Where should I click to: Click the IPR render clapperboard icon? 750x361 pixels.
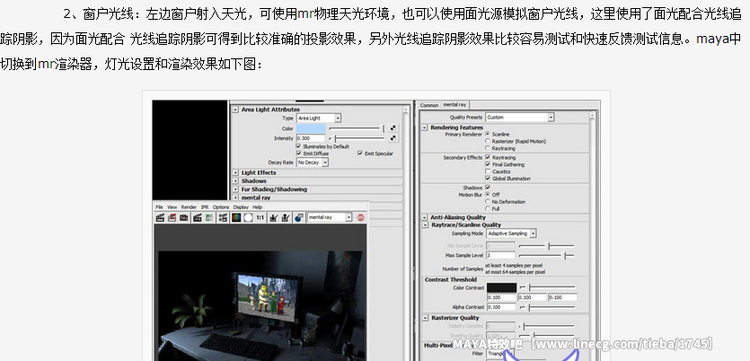[197, 218]
